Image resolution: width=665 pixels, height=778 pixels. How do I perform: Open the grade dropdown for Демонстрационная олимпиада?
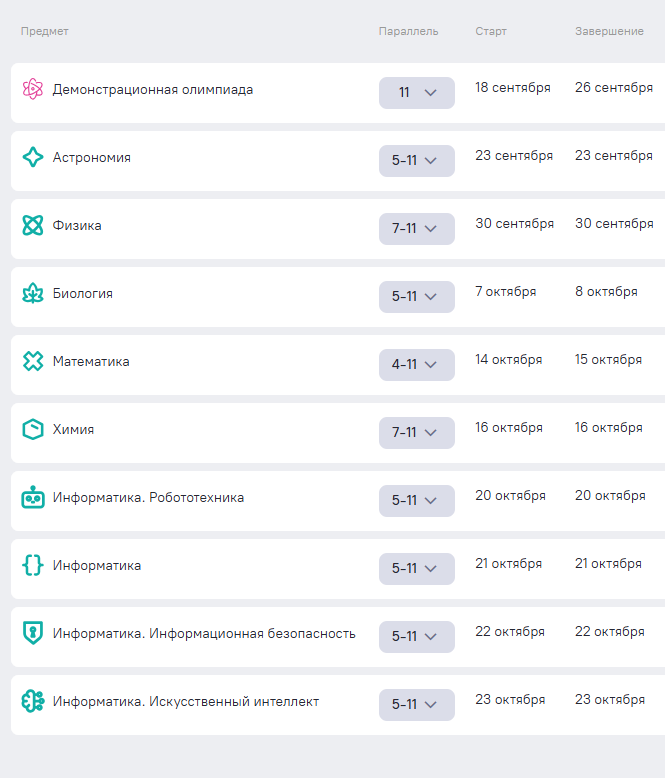pyautogui.click(x=416, y=93)
